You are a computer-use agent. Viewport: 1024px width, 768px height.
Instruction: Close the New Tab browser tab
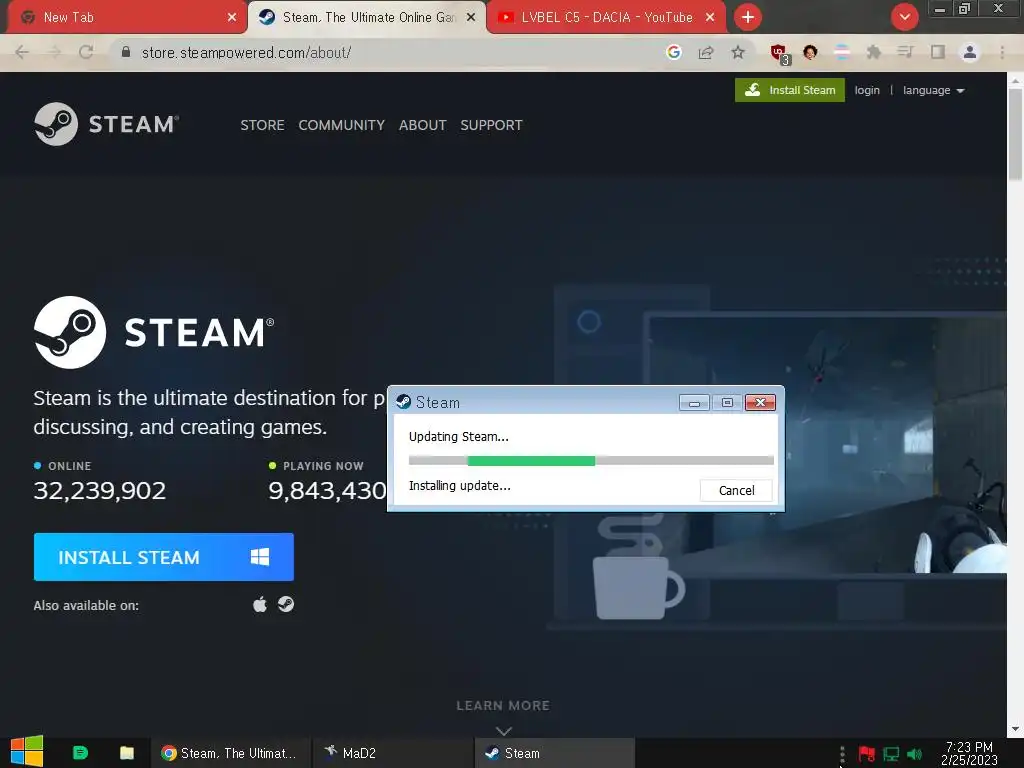(232, 18)
